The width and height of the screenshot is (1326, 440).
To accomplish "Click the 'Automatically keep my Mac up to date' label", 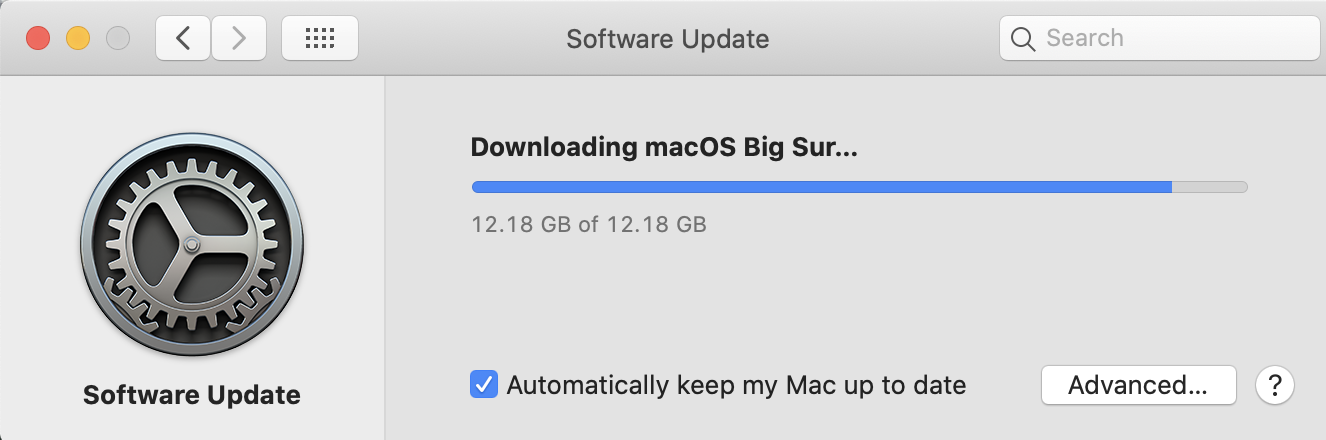I will click(736, 385).
